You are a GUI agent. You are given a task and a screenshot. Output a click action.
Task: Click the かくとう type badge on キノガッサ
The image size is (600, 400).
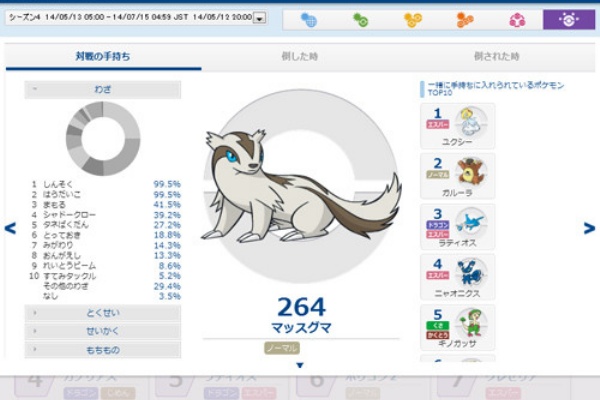[x=438, y=335]
